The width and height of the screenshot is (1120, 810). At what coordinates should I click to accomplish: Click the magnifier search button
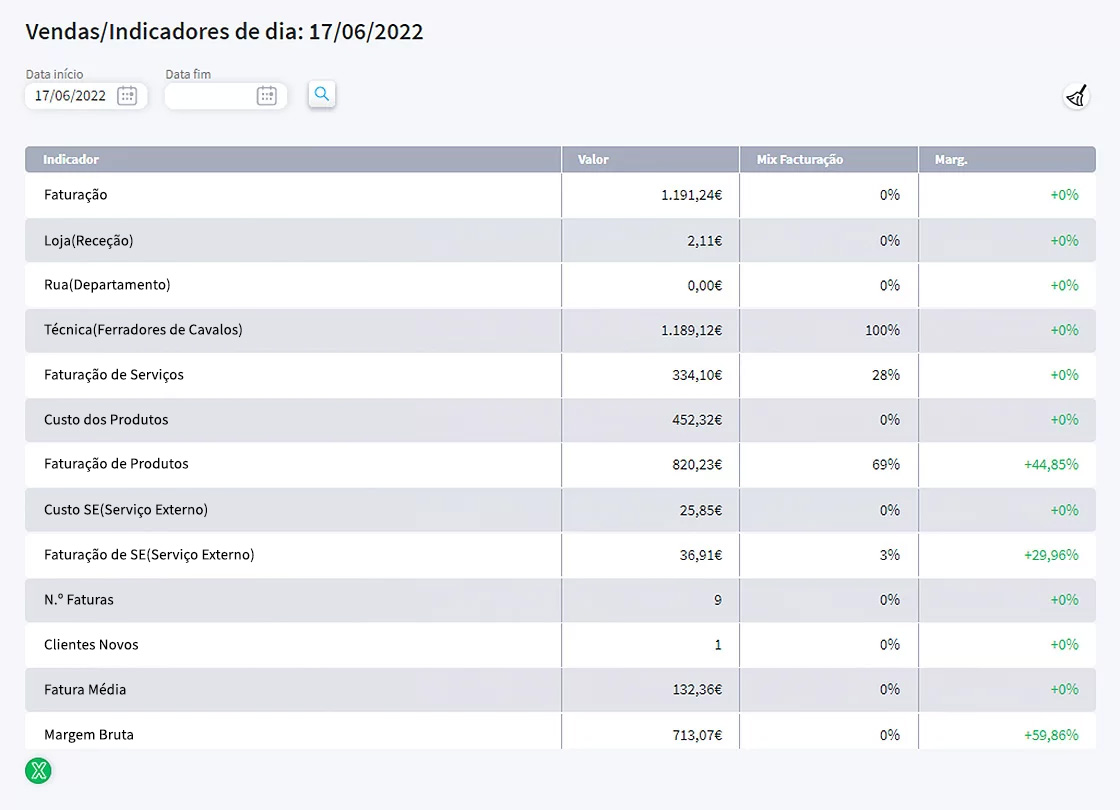(x=322, y=94)
